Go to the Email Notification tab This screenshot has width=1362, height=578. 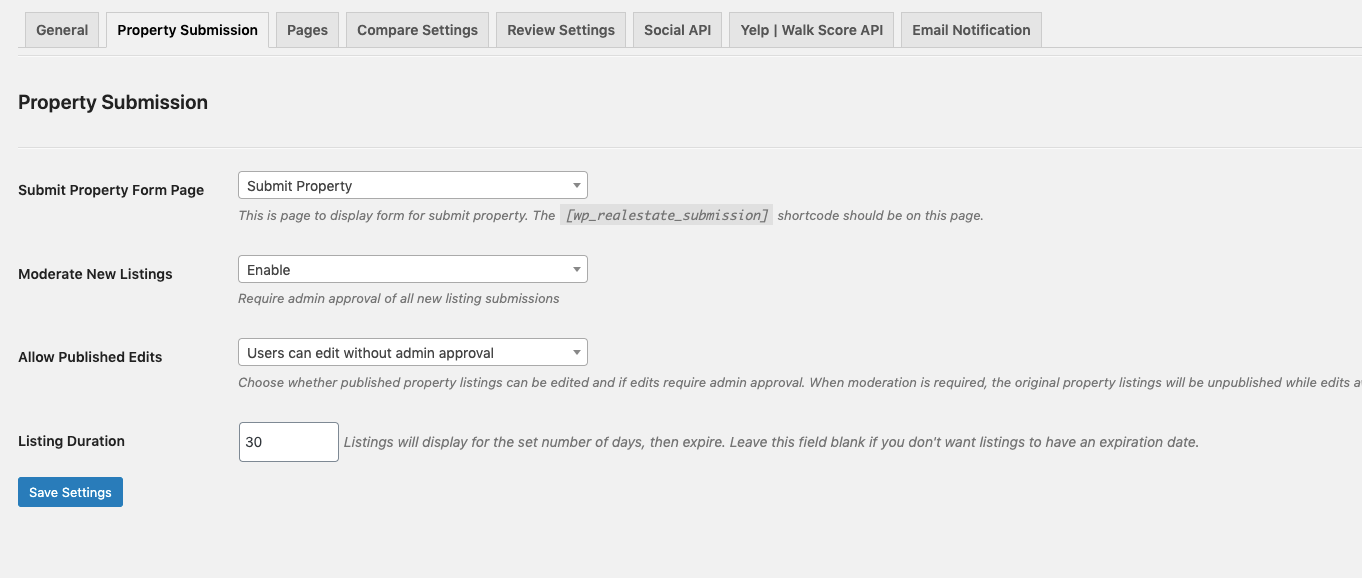coord(970,30)
